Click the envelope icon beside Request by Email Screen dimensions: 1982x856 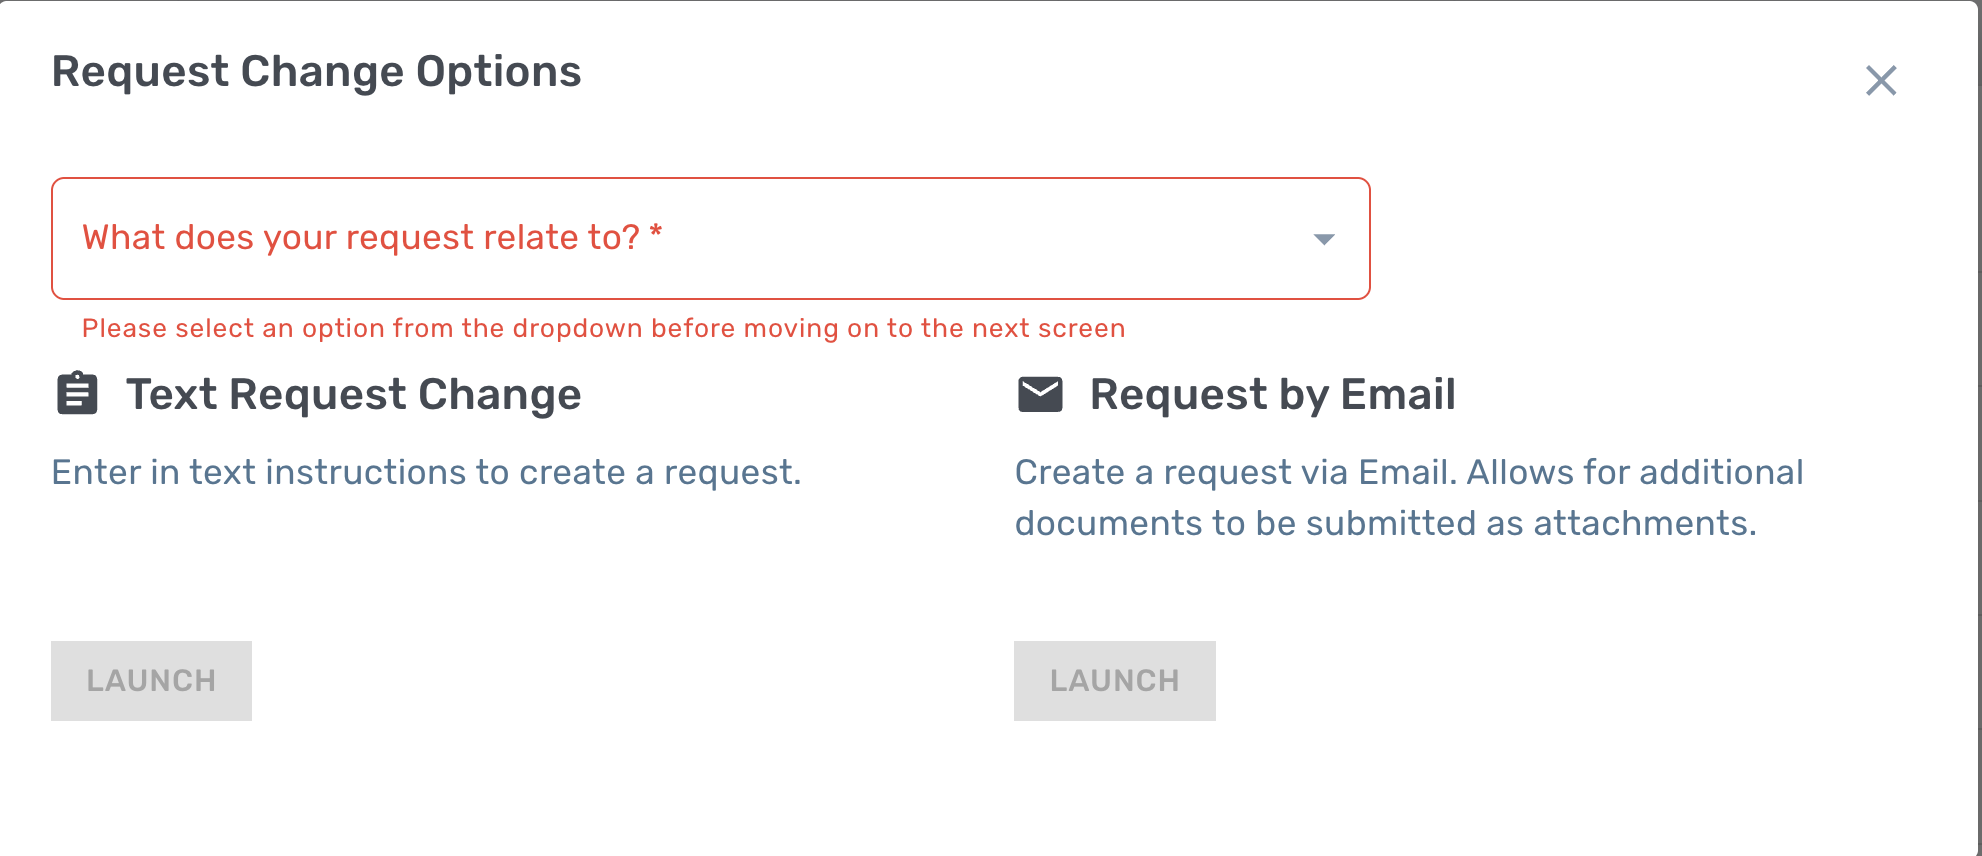pos(1040,394)
